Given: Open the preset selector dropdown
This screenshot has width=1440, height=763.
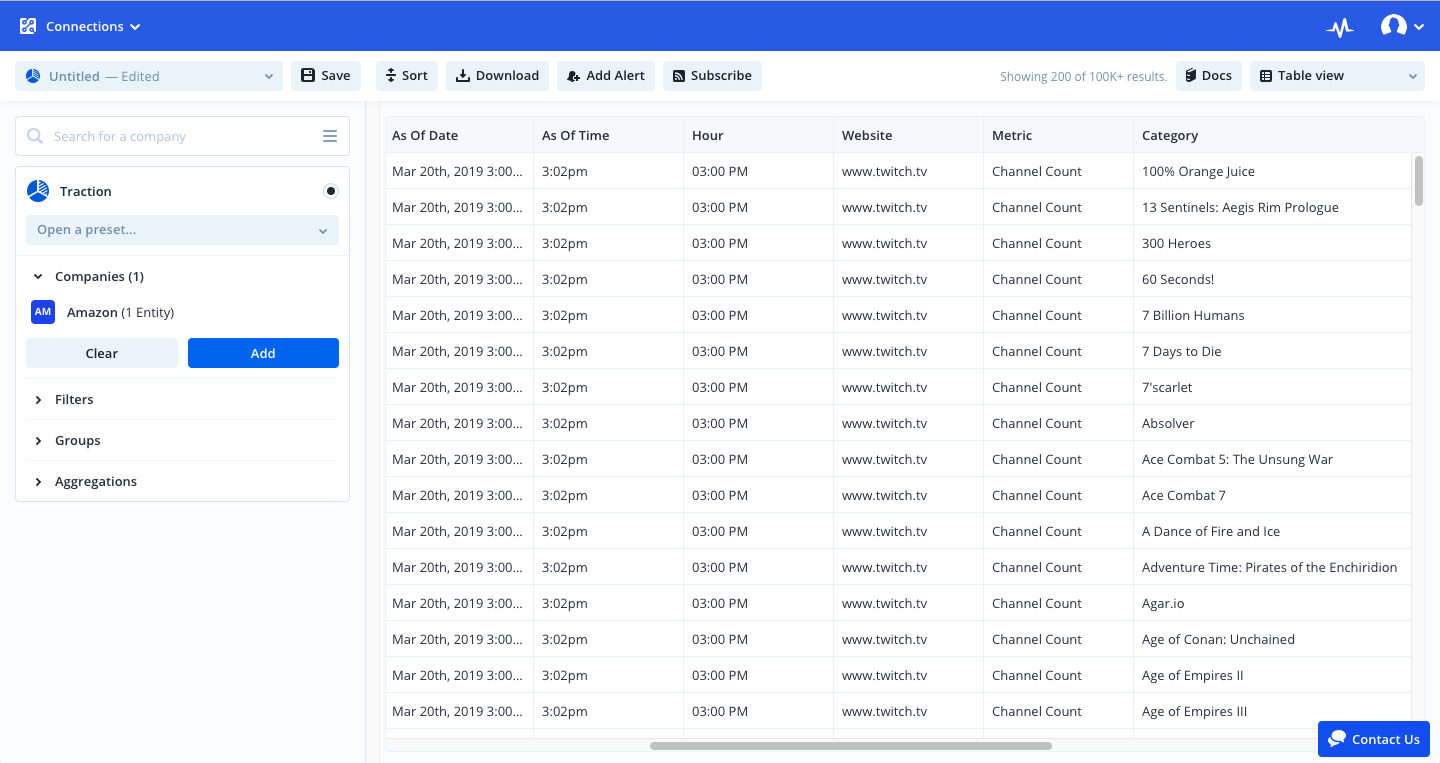Looking at the screenshot, I should tap(182, 230).
